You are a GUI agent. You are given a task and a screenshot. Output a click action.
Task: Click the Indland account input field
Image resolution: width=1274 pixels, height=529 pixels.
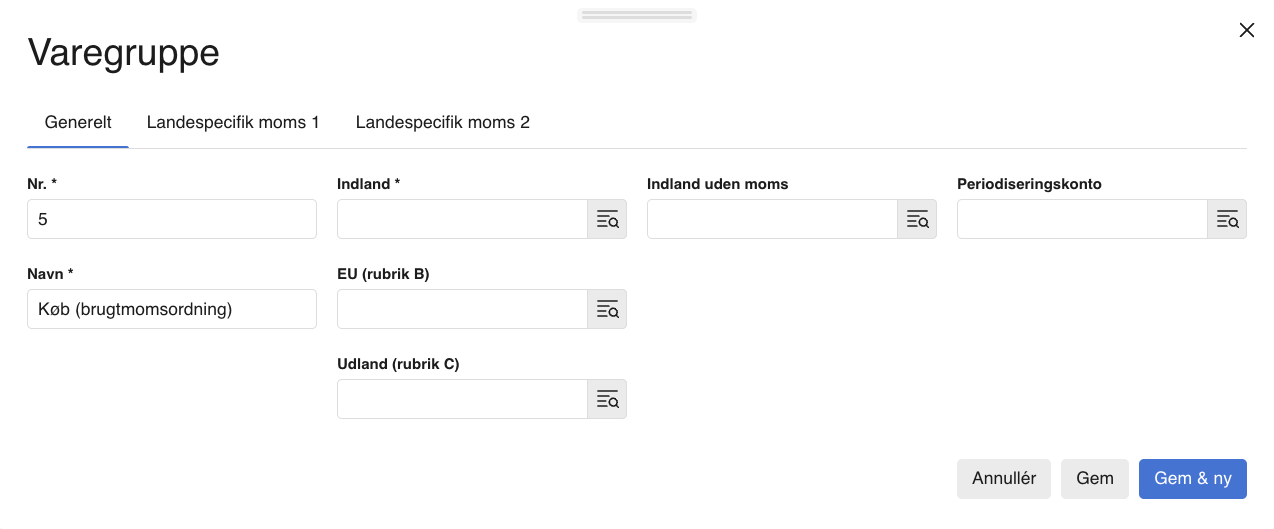coord(462,219)
